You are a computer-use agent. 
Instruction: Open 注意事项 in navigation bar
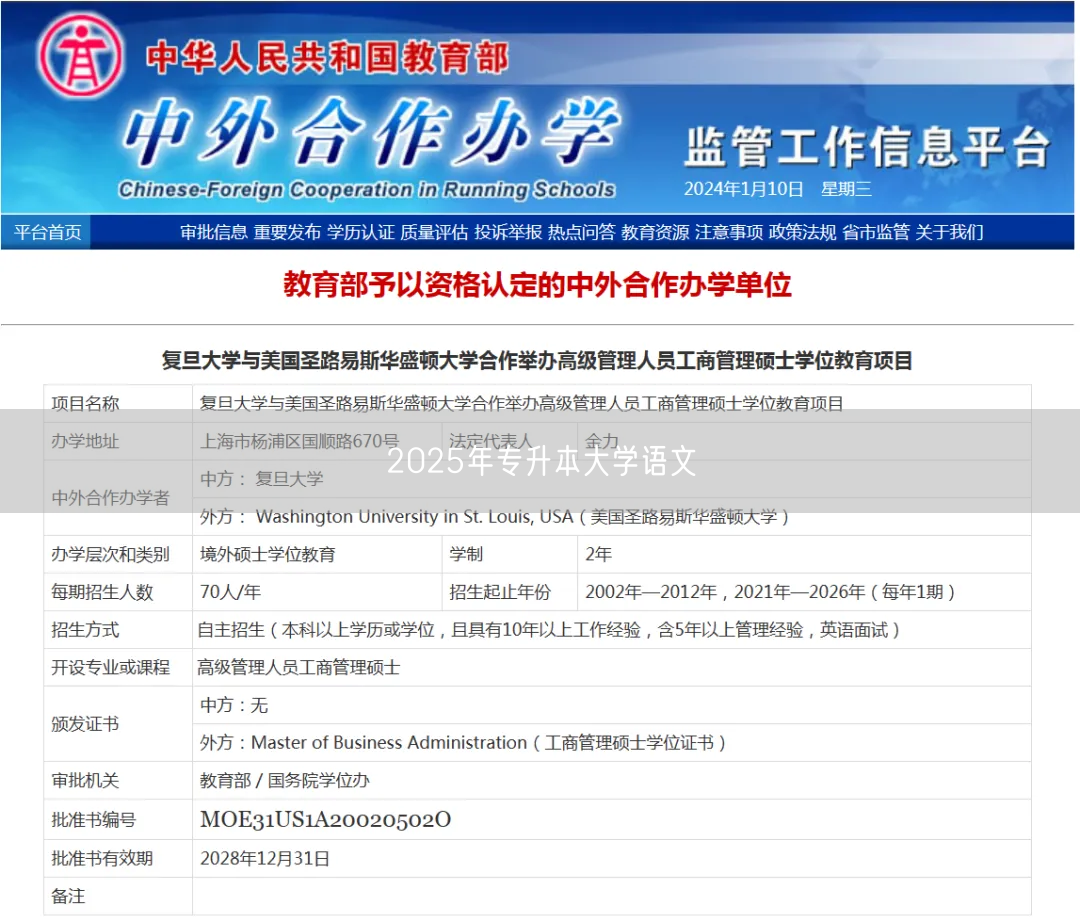[729, 232]
